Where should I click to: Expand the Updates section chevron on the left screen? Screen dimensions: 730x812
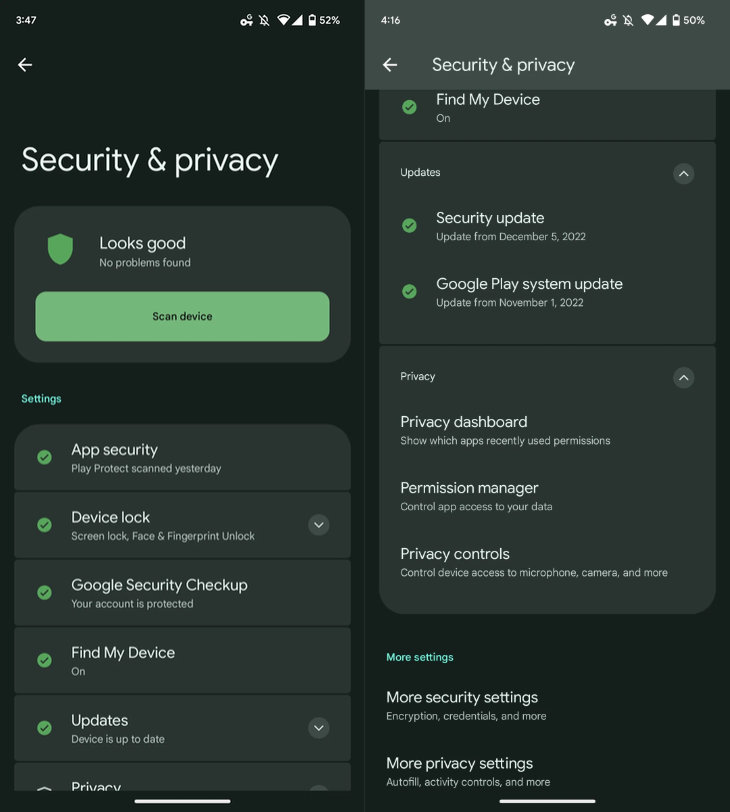[x=319, y=728]
